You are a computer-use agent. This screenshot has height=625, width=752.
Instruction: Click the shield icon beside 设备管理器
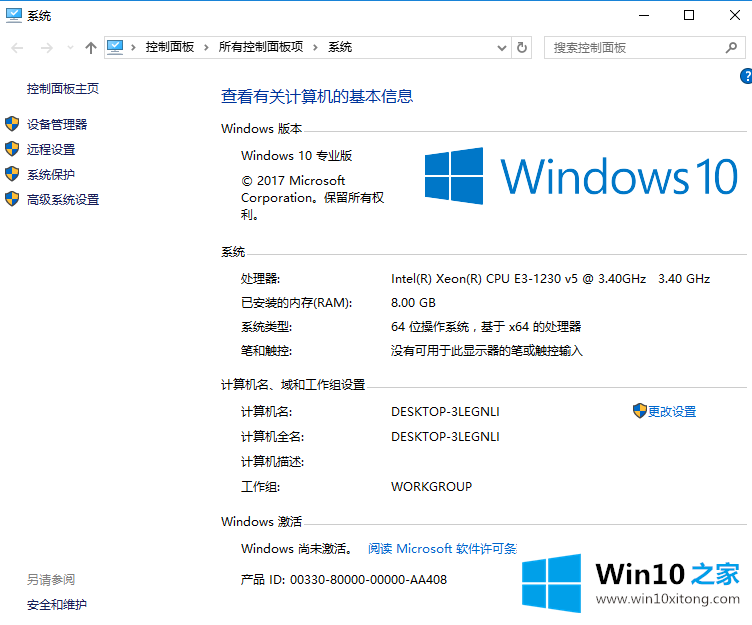click(12, 124)
